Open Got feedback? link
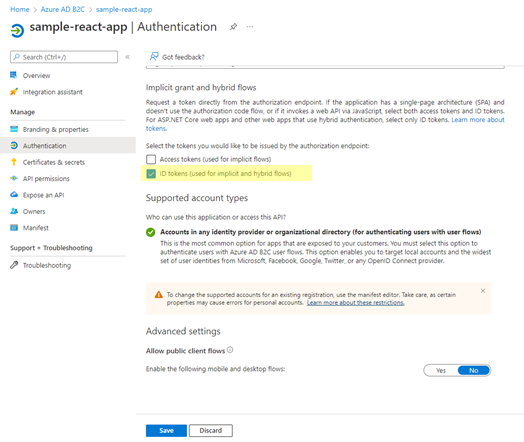This screenshot has height=442, width=524. [183, 57]
